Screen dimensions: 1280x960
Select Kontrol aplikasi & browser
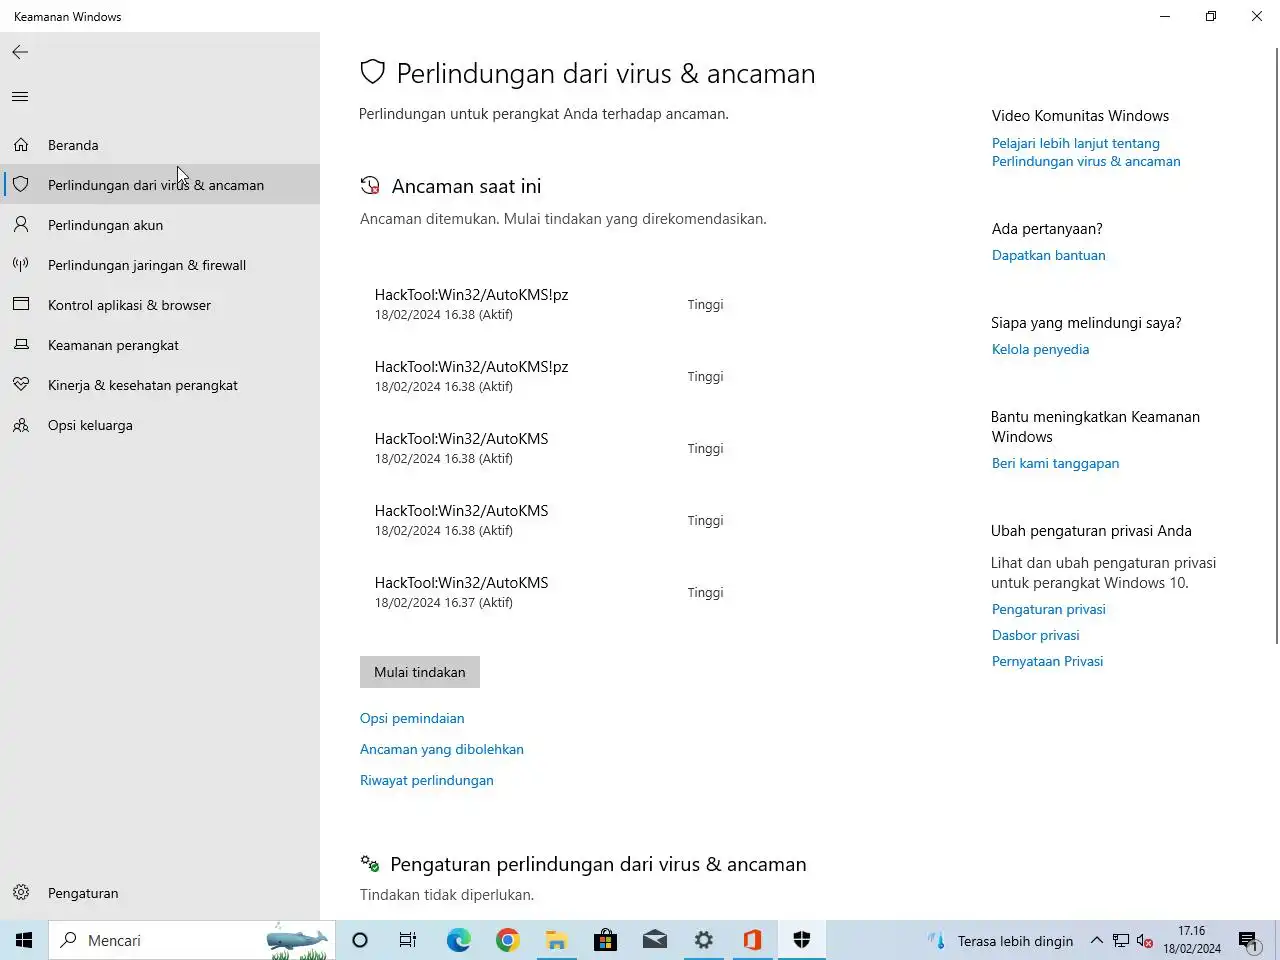tap(160, 305)
